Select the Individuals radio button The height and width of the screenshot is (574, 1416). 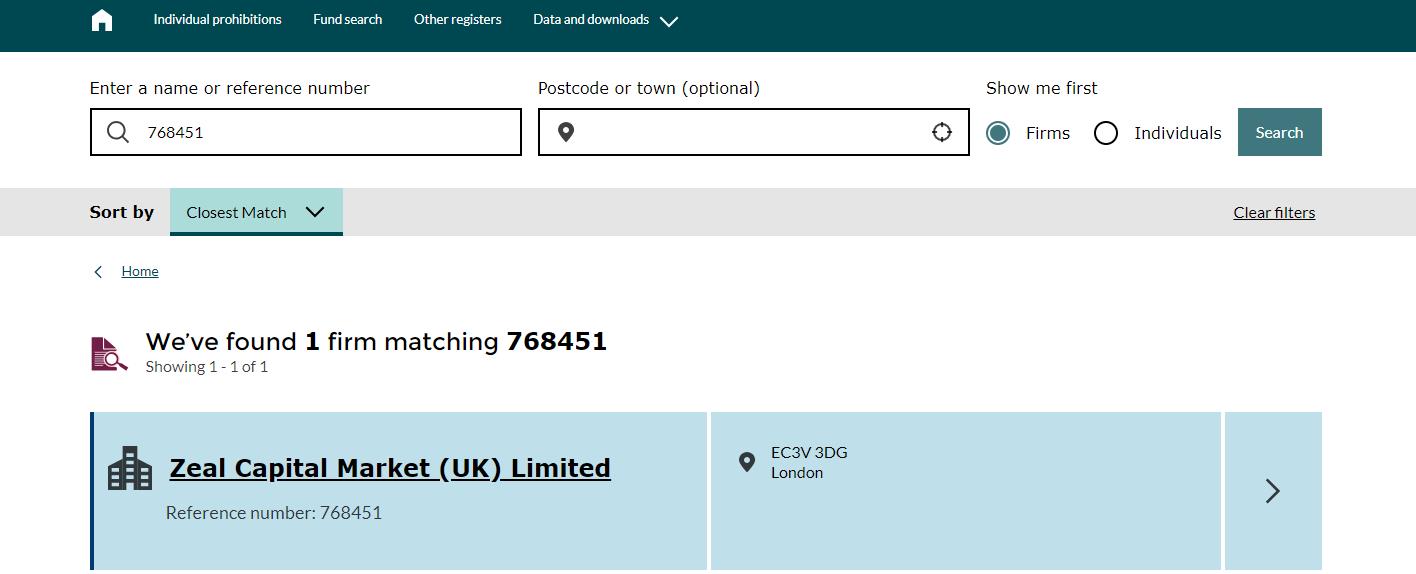(1106, 133)
